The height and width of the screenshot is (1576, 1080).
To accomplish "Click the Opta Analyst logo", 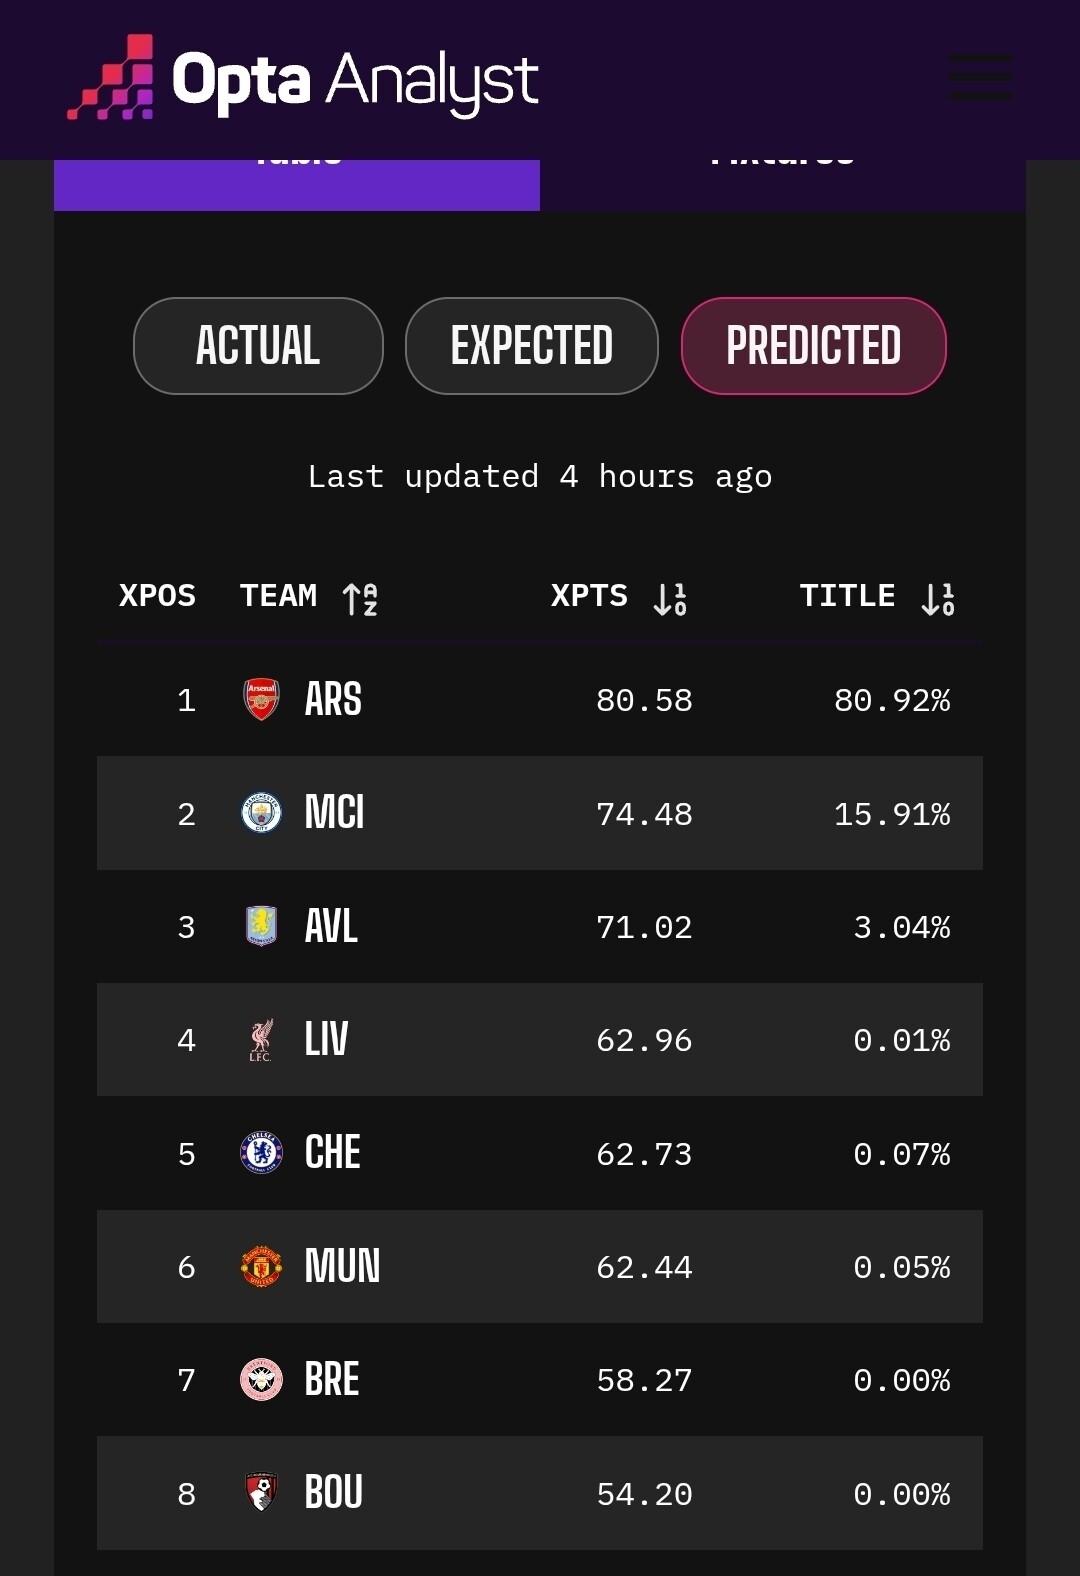I will tap(303, 79).
